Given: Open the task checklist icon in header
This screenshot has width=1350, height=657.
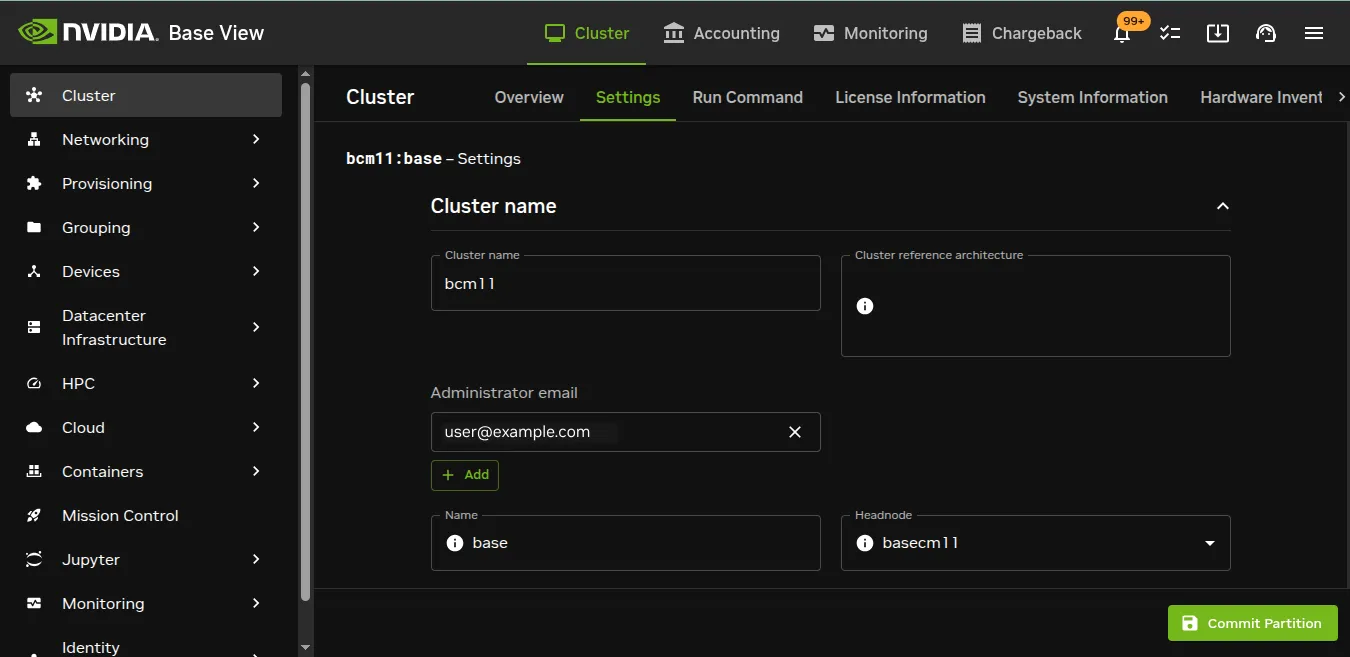Looking at the screenshot, I should (1170, 33).
